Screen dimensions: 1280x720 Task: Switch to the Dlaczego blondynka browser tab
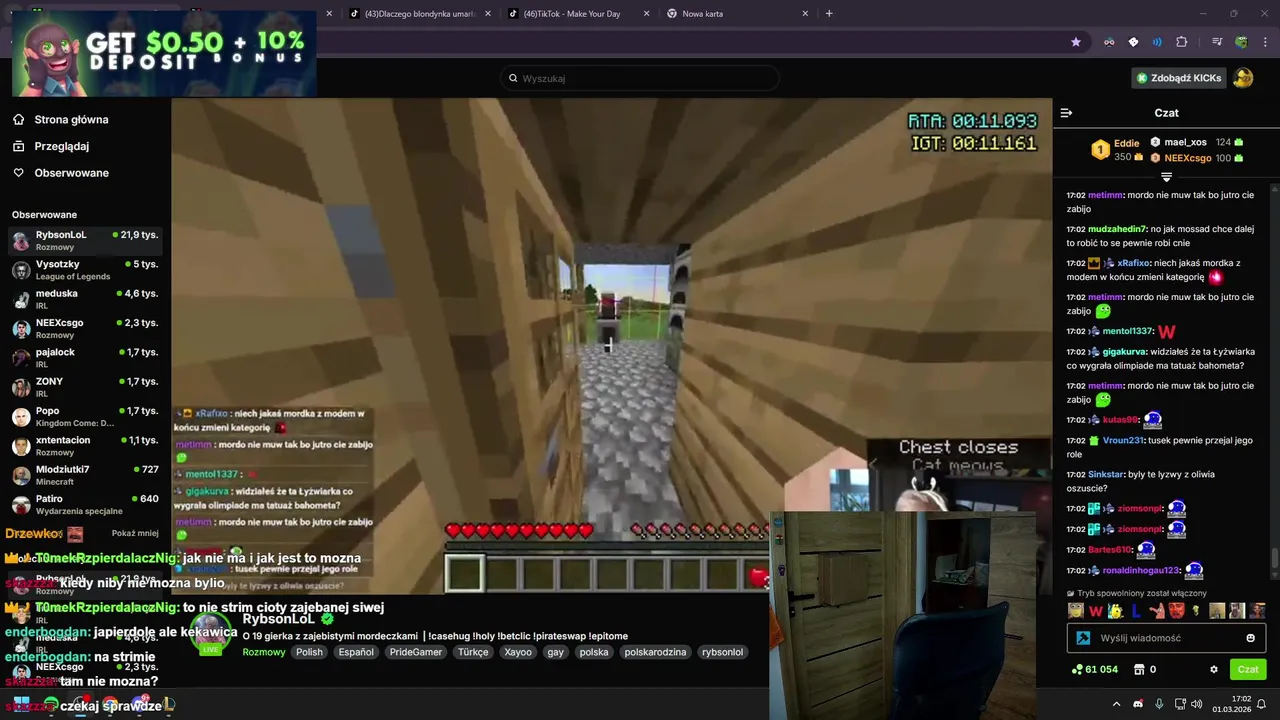[x=420, y=14]
